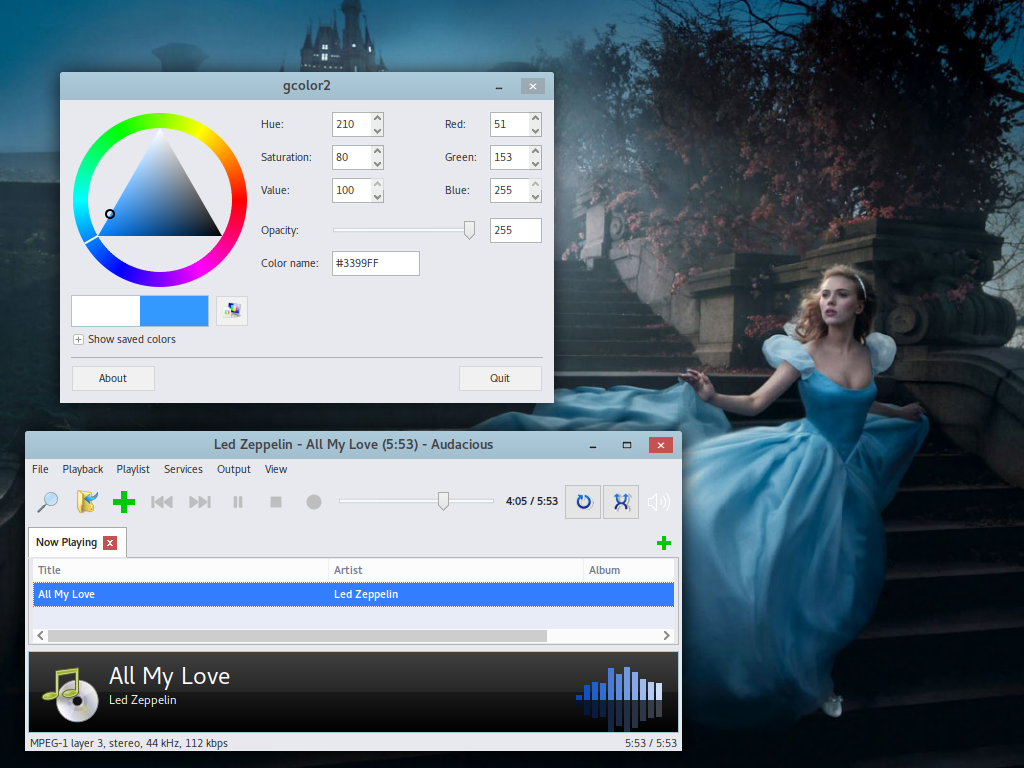This screenshot has width=1024, height=768.
Task: Open the View menu
Action: [276, 469]
